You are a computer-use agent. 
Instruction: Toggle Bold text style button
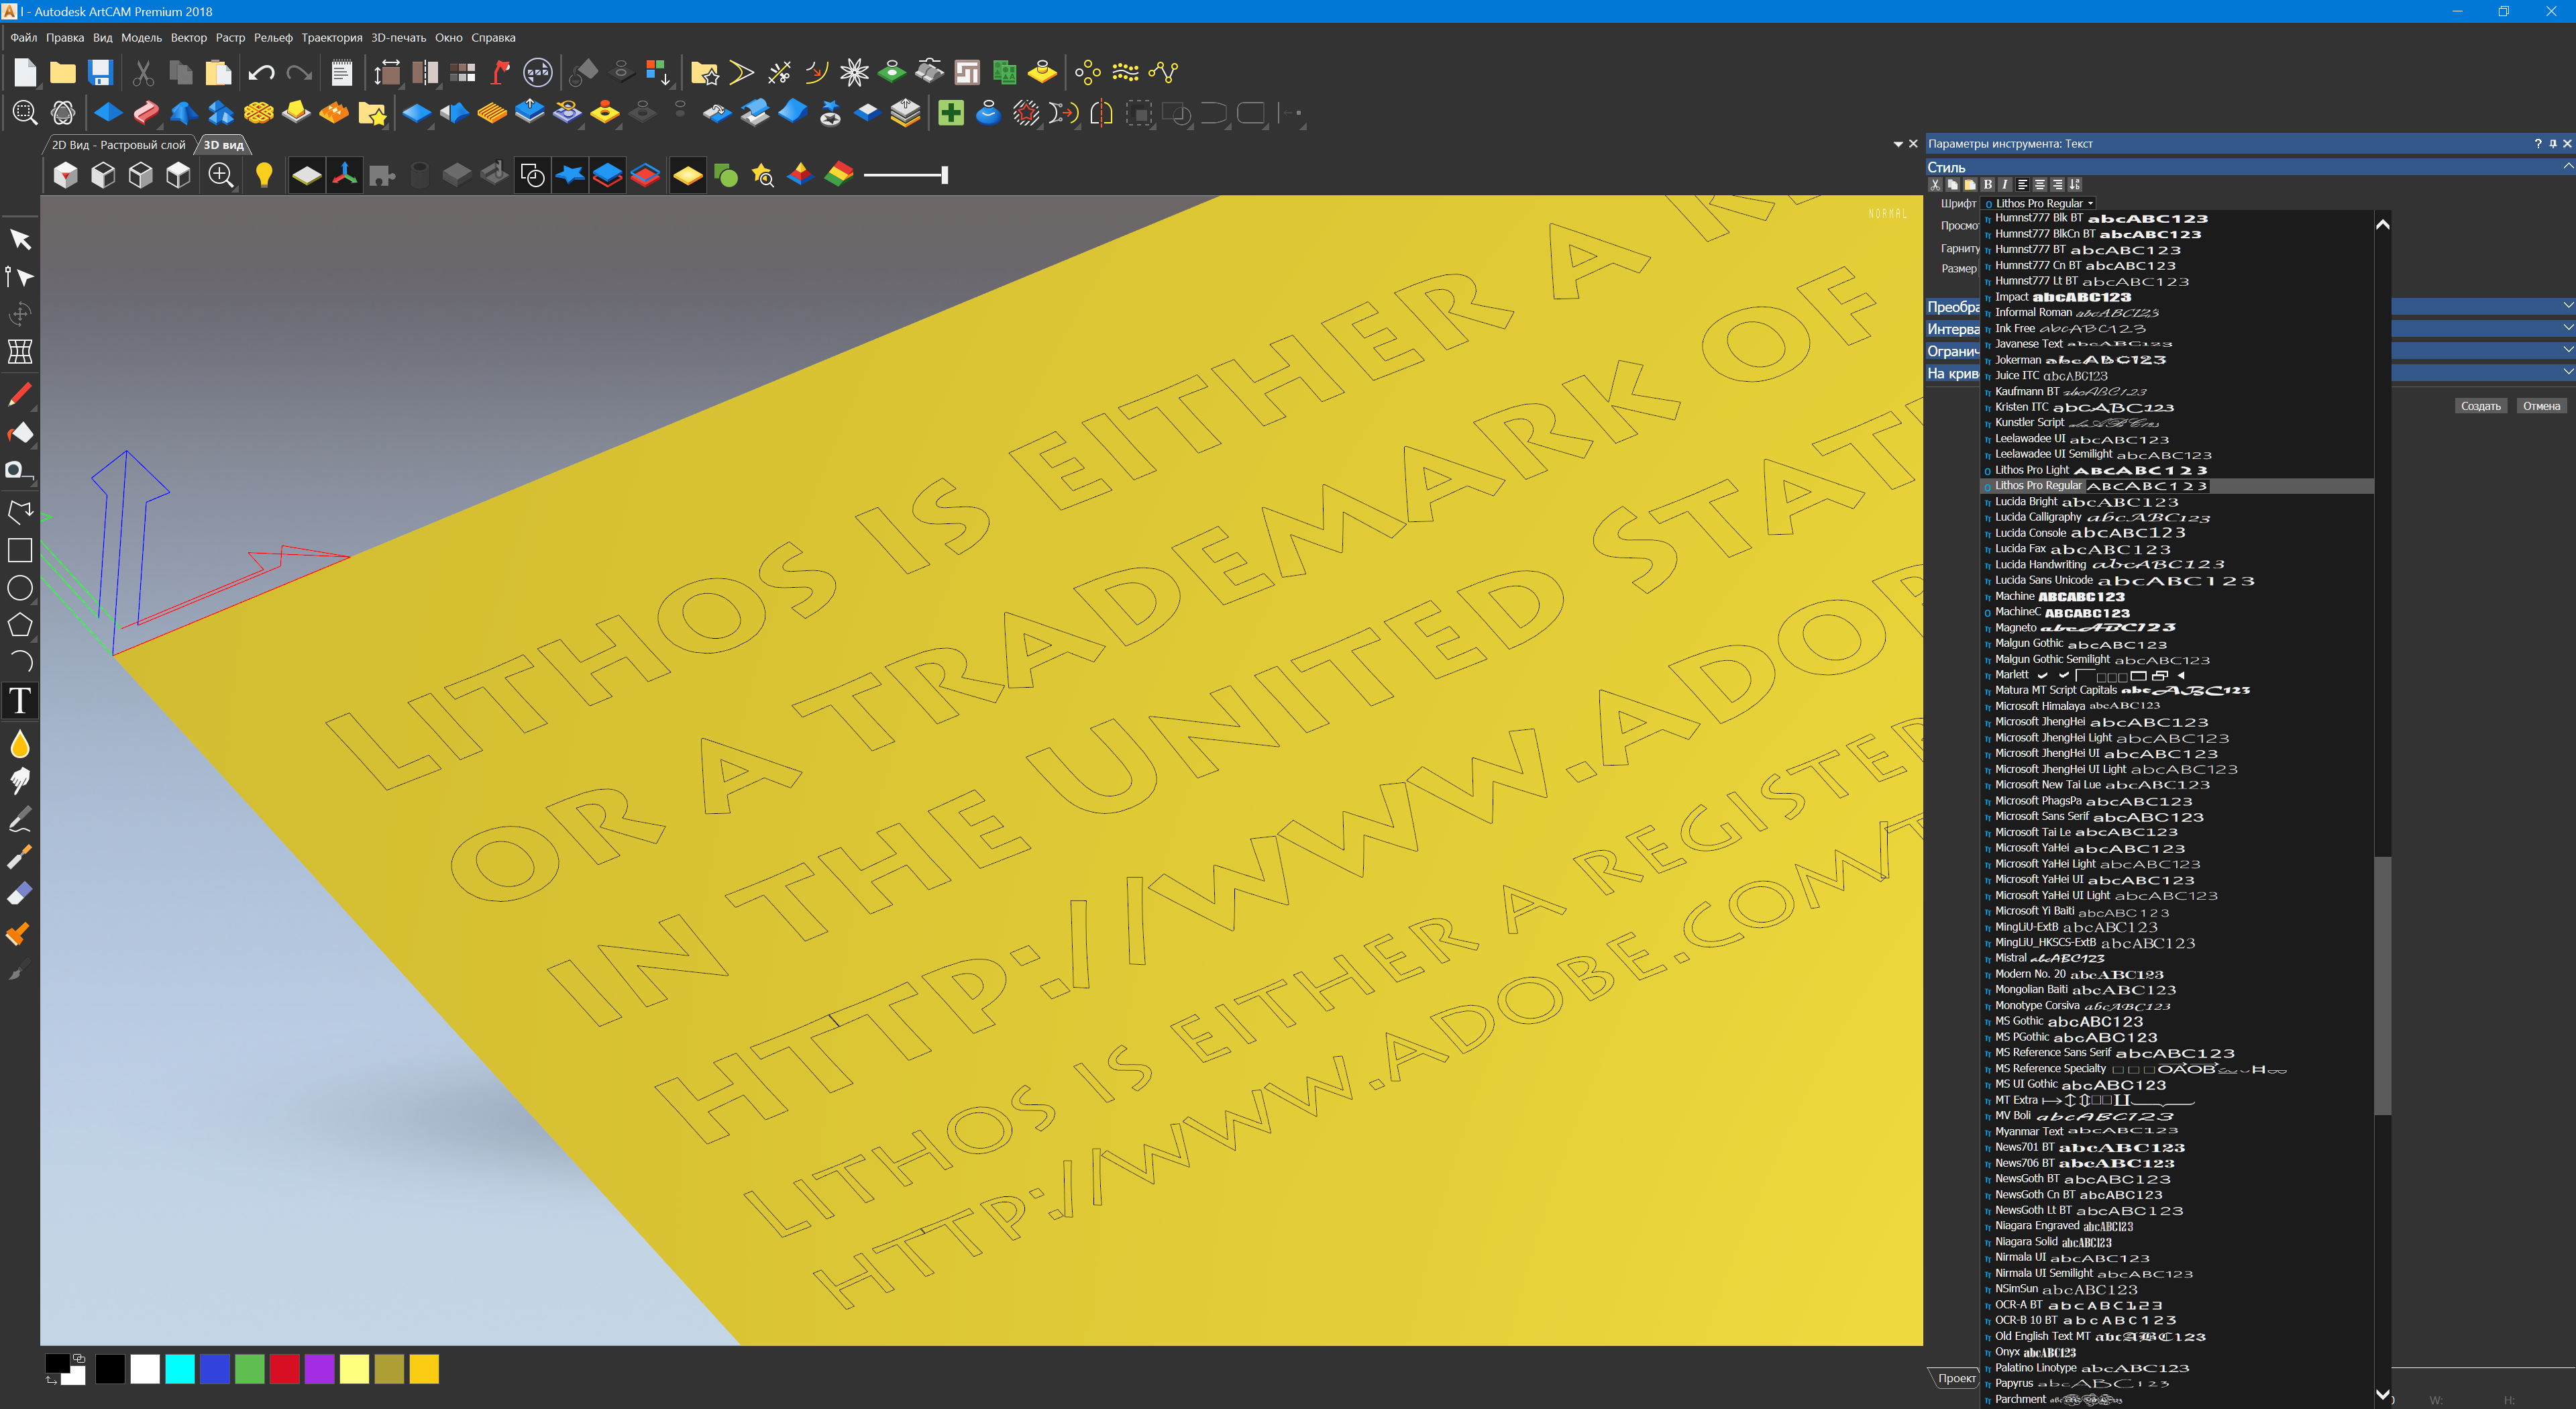click(1988, 184)
